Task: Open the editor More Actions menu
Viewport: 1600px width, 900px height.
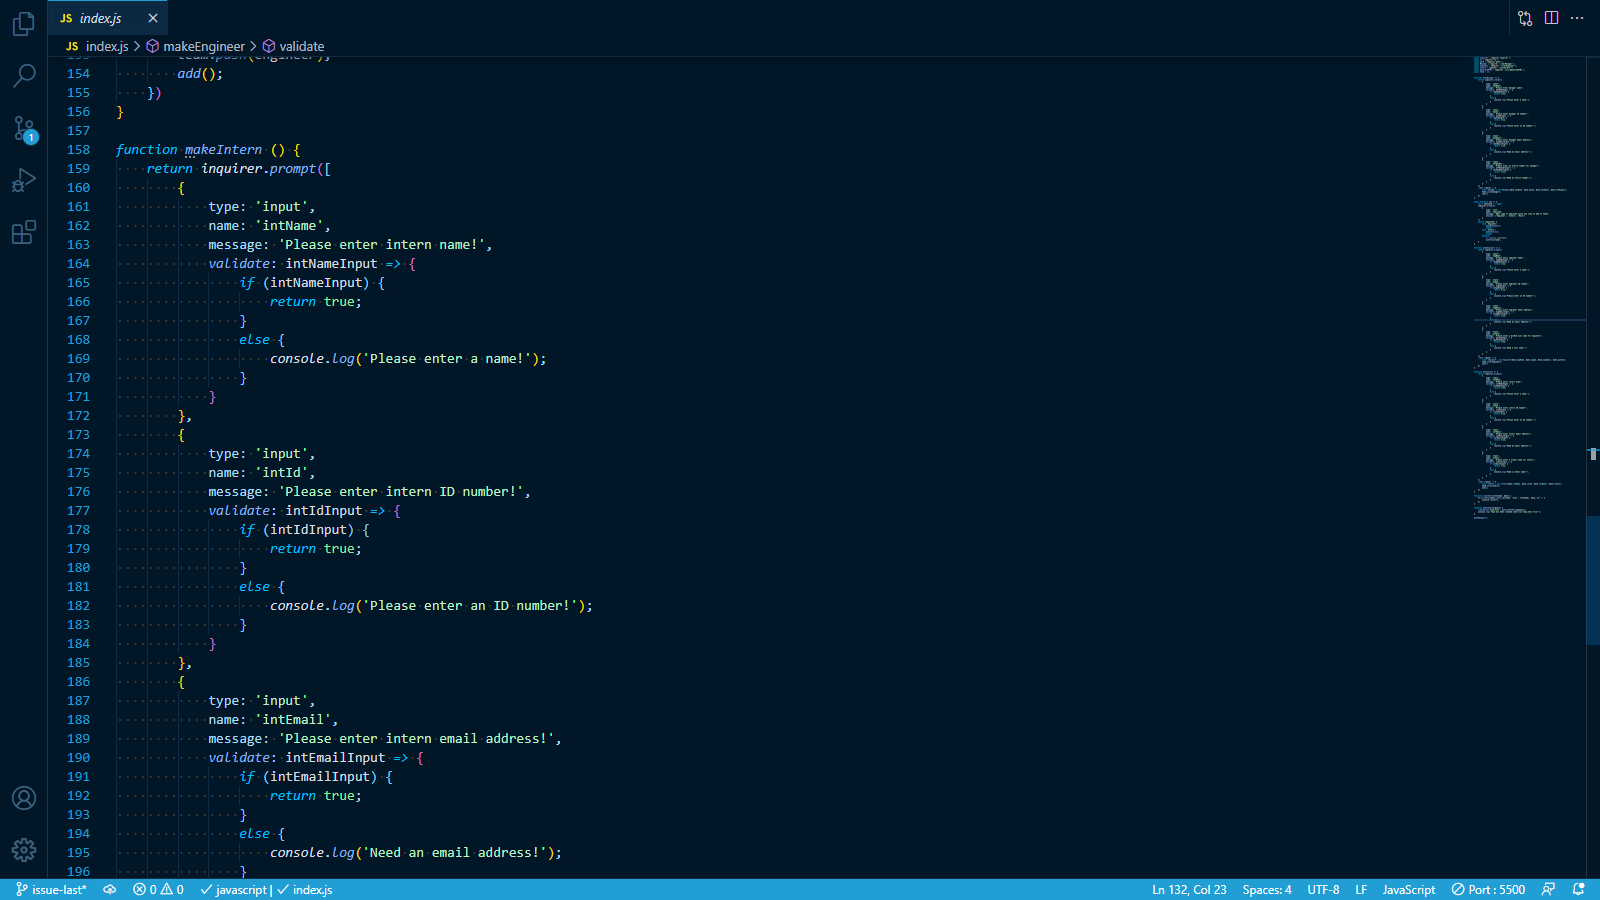Action: [1578, 18]
